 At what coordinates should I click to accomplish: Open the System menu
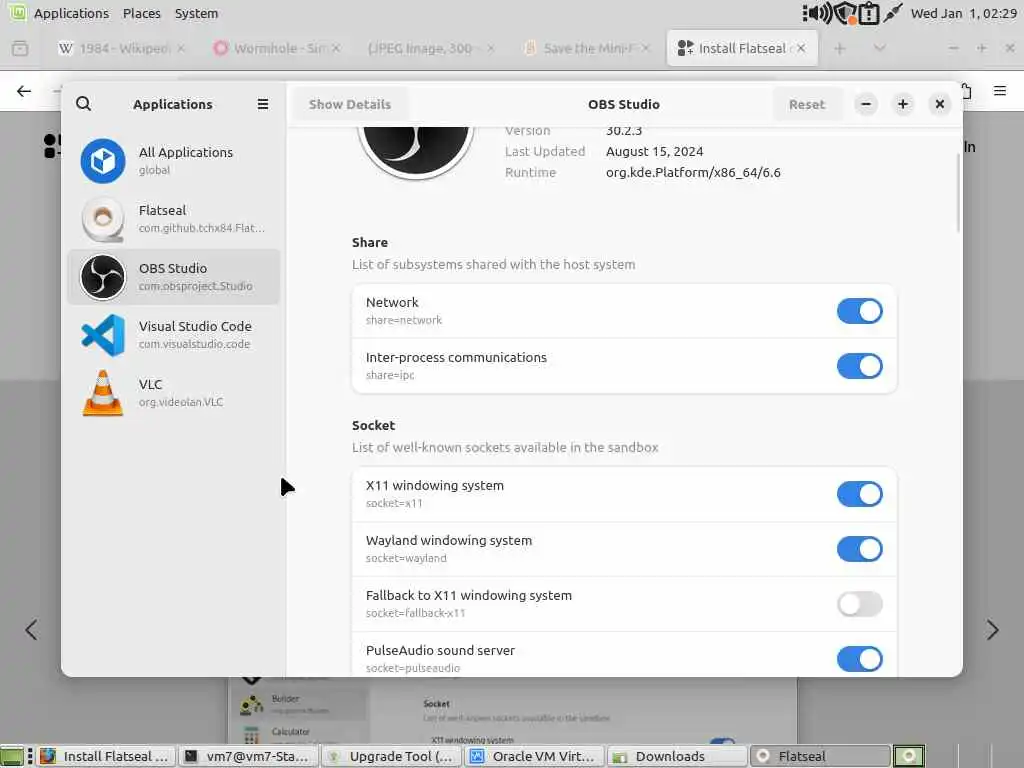click(x=196, y=13)
